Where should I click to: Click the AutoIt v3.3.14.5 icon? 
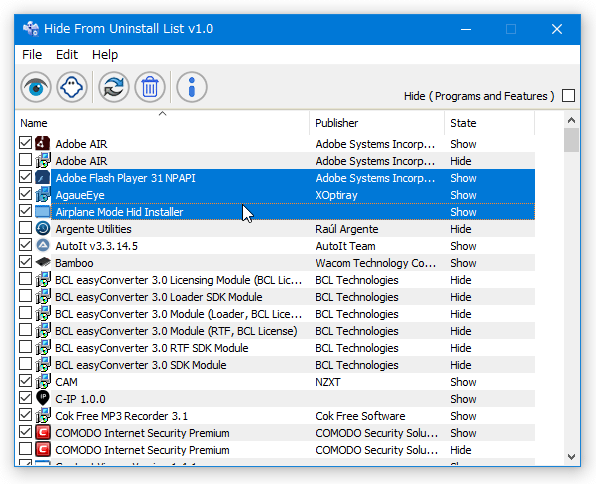[43, 246]
